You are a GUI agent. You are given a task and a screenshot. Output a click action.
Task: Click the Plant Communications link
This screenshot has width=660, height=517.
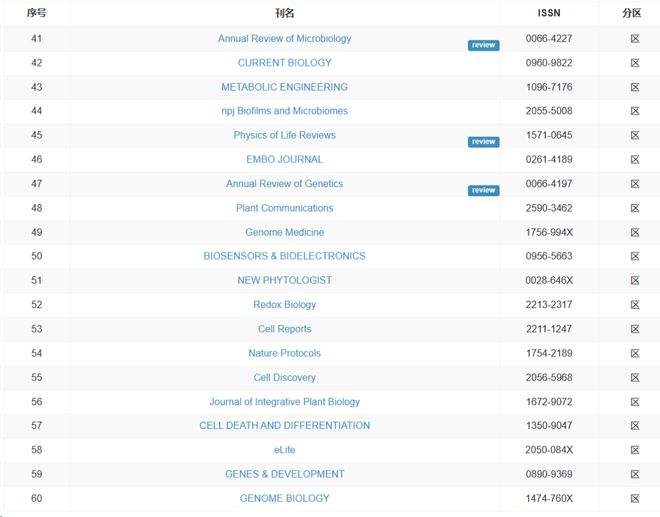tap(284, 208)
